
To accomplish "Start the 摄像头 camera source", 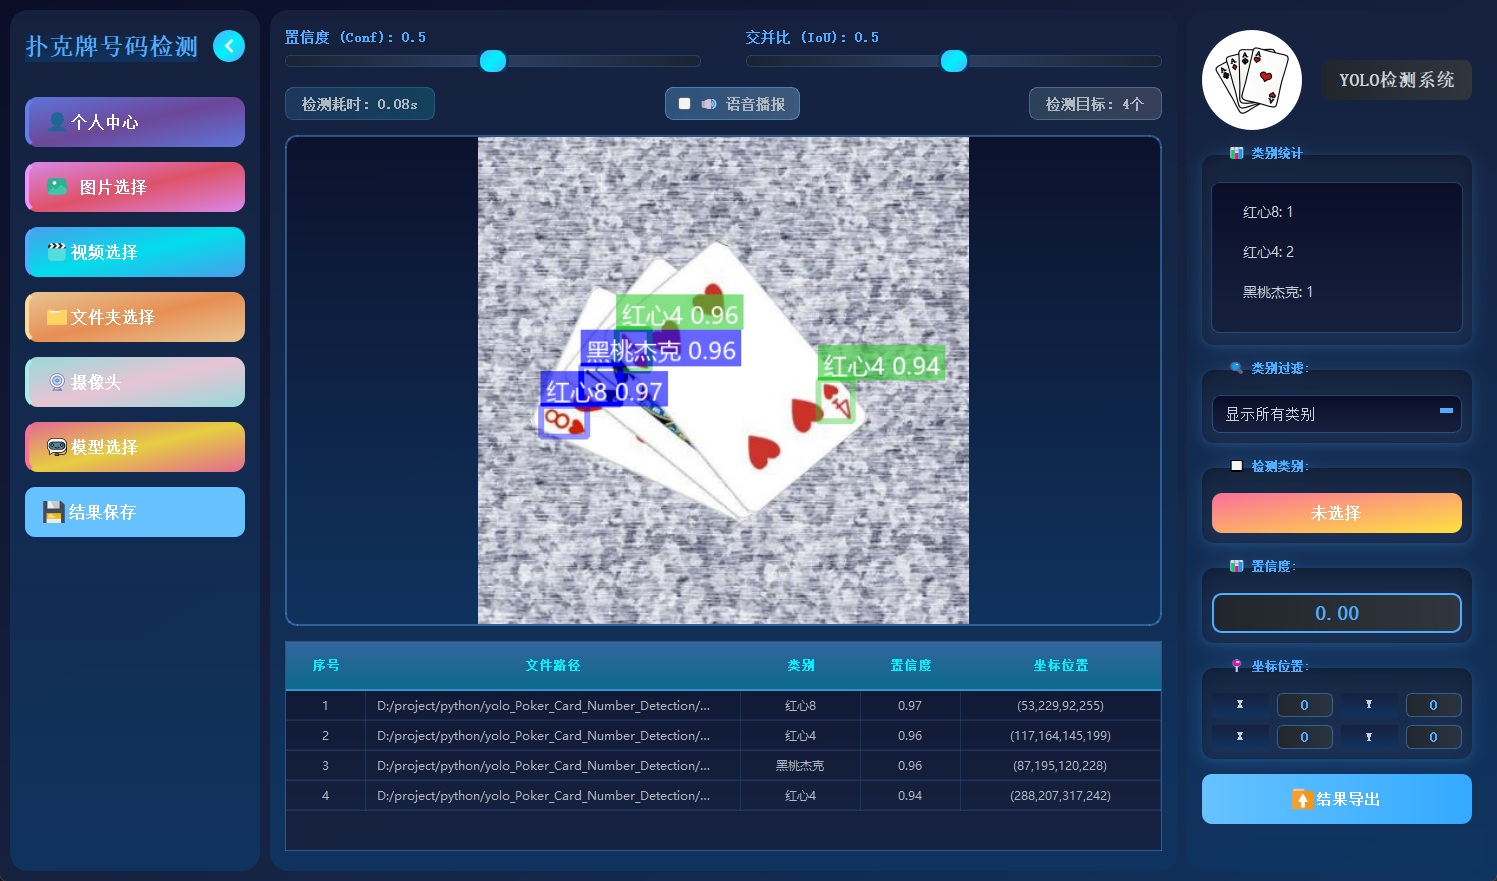I will pyautogui.click(x=135, y=382).
